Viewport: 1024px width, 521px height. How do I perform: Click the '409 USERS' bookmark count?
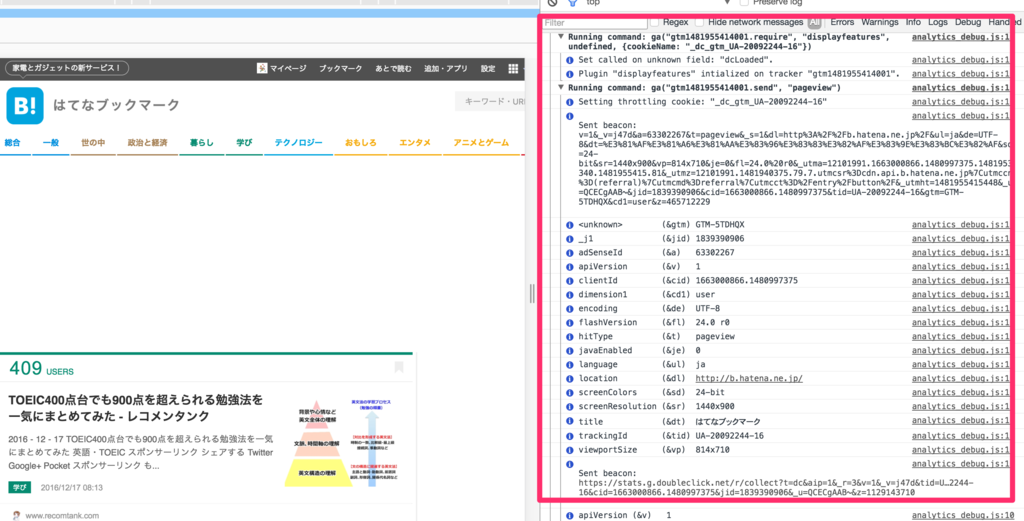(41, 370)
